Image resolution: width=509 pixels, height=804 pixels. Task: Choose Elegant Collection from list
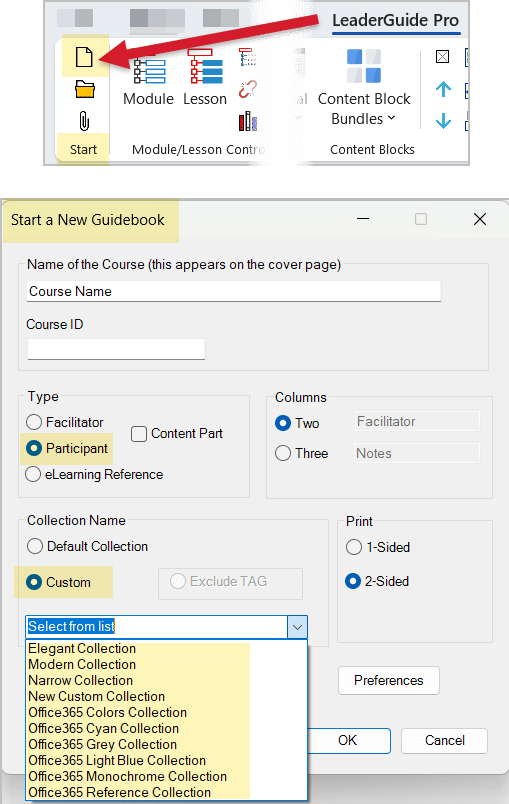pos(82,648)
